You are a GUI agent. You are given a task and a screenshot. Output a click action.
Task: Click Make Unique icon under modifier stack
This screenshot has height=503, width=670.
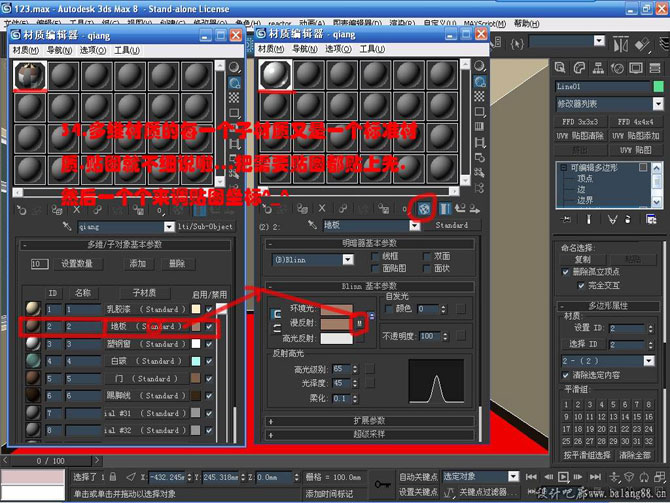pyautogui.click(x=612, y=219)
